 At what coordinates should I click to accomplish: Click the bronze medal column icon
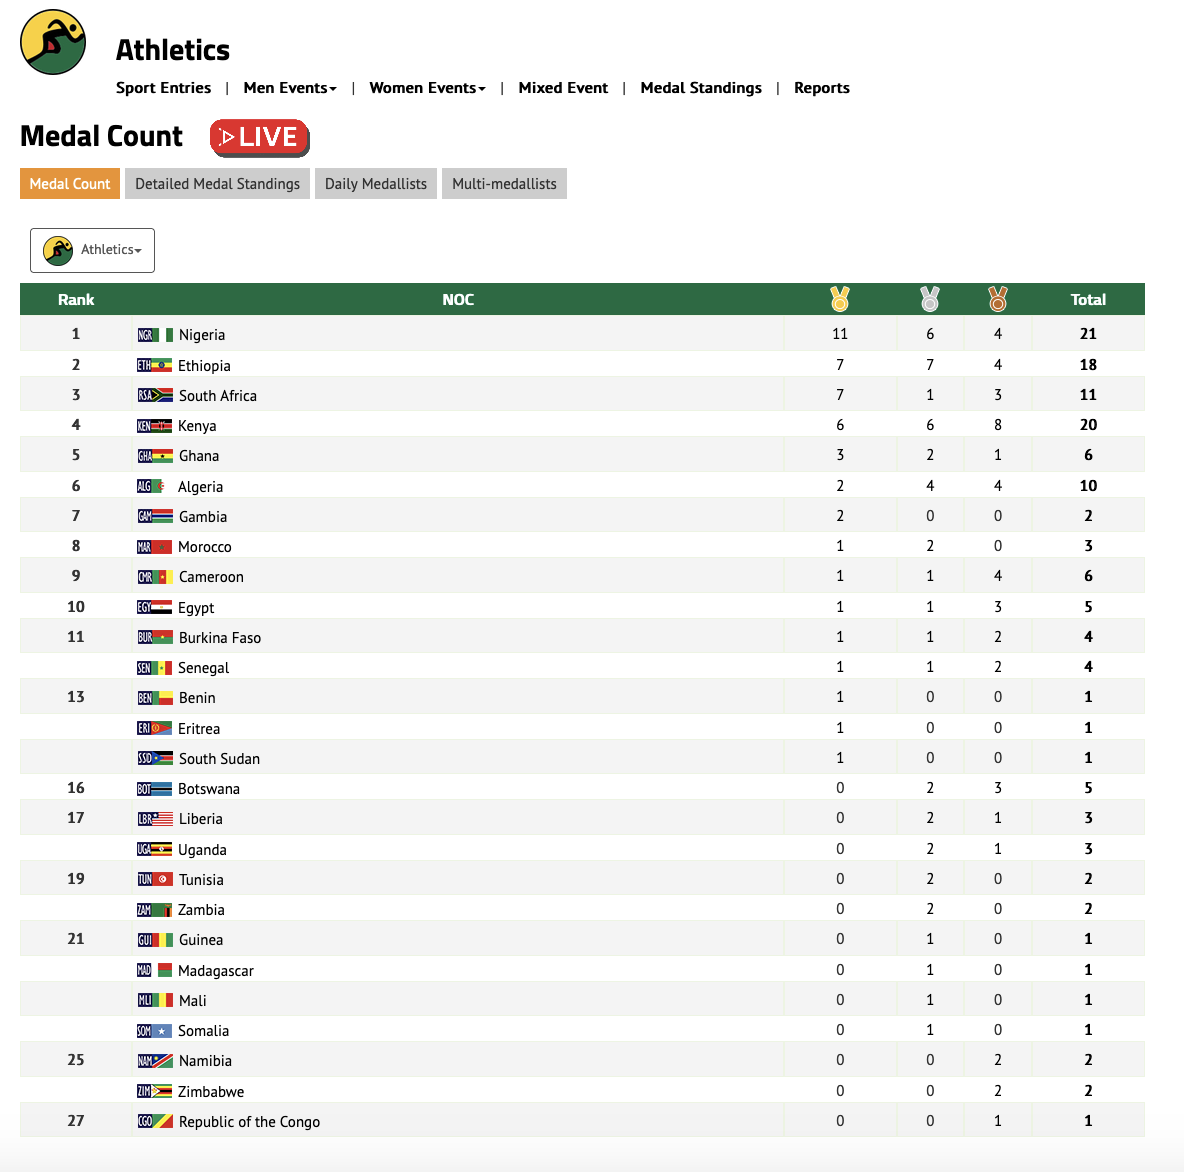pyautogui.click(x=998, y=298)
